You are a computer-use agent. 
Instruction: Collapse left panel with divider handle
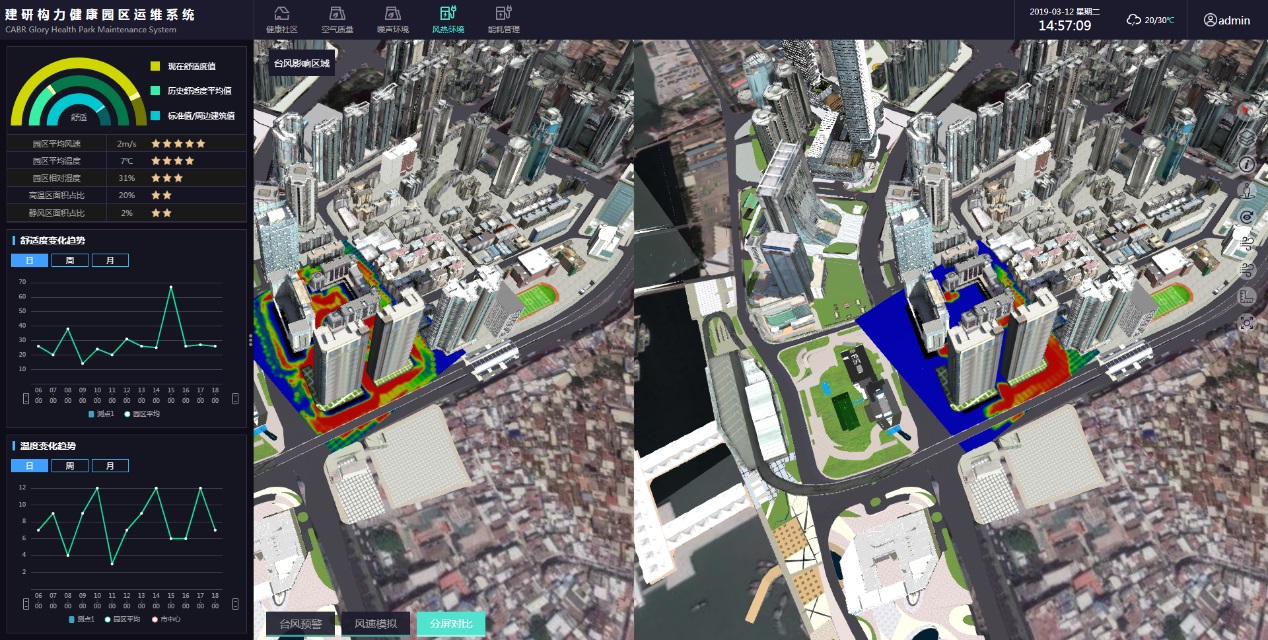(x=250, y=340)
